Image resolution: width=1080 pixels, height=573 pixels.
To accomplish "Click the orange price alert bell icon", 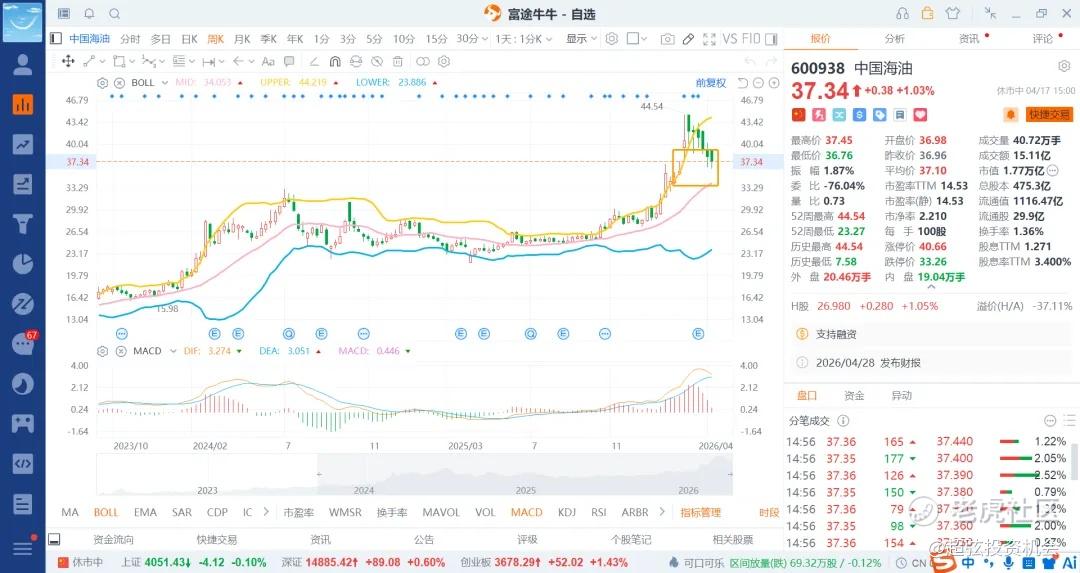I will click(1011, 114).
